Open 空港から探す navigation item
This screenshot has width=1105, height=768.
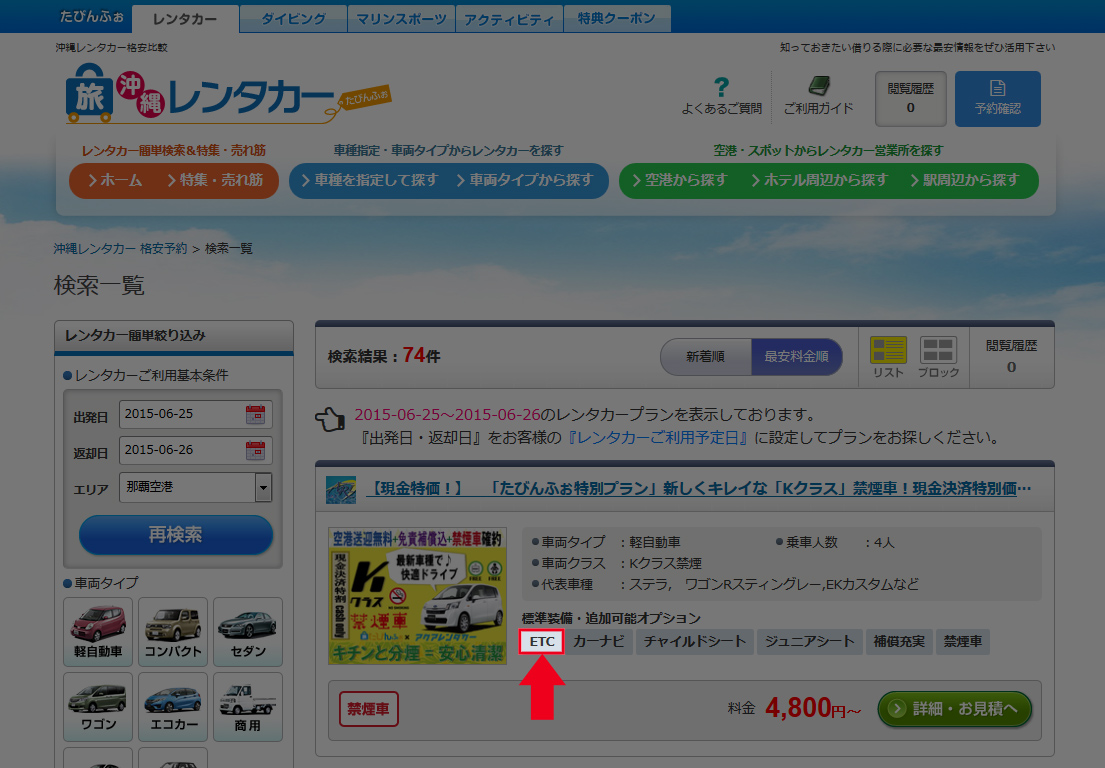pyautogui.click(x=679, y=180)
